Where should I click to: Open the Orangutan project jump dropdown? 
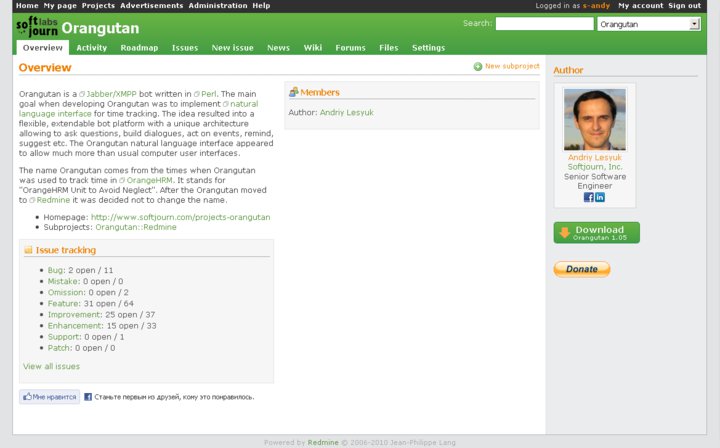[x=649, y=24]
